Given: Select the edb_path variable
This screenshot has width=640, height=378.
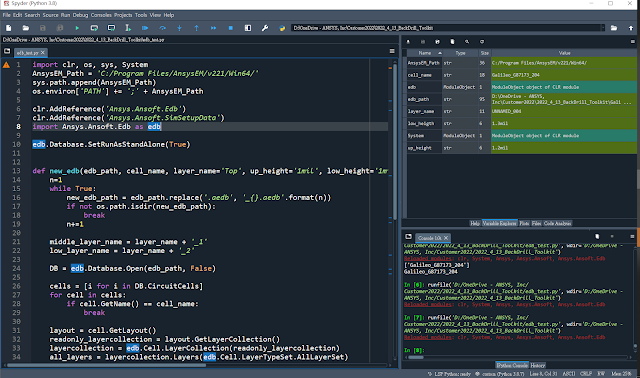Looking at the screenshot, I should pos(522,99).
